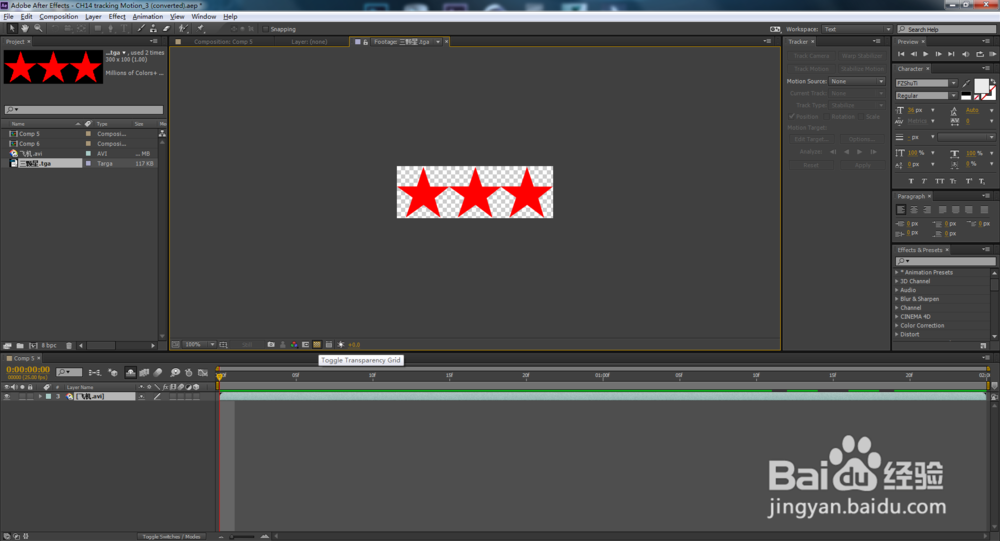Click the Graph Editor timeline icon
Viewport: 1000px width, 541px height.
coord(203,373)
